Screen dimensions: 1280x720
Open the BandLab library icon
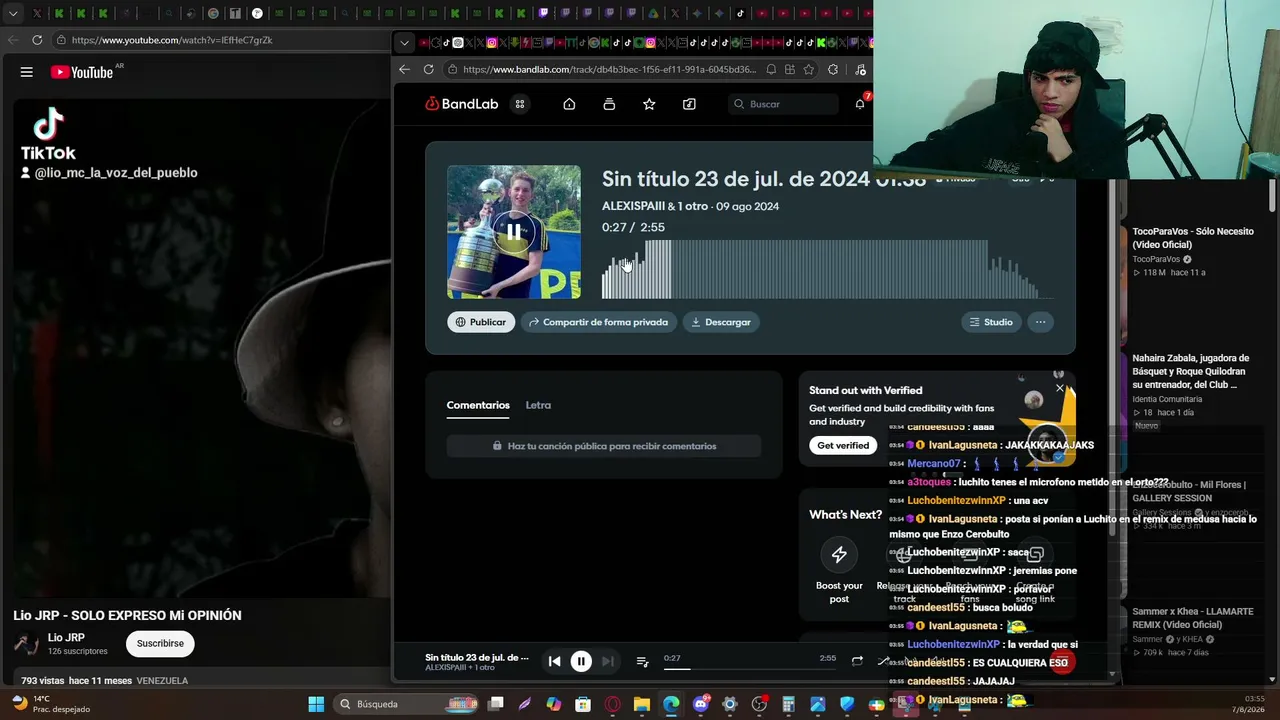point(609,104)
